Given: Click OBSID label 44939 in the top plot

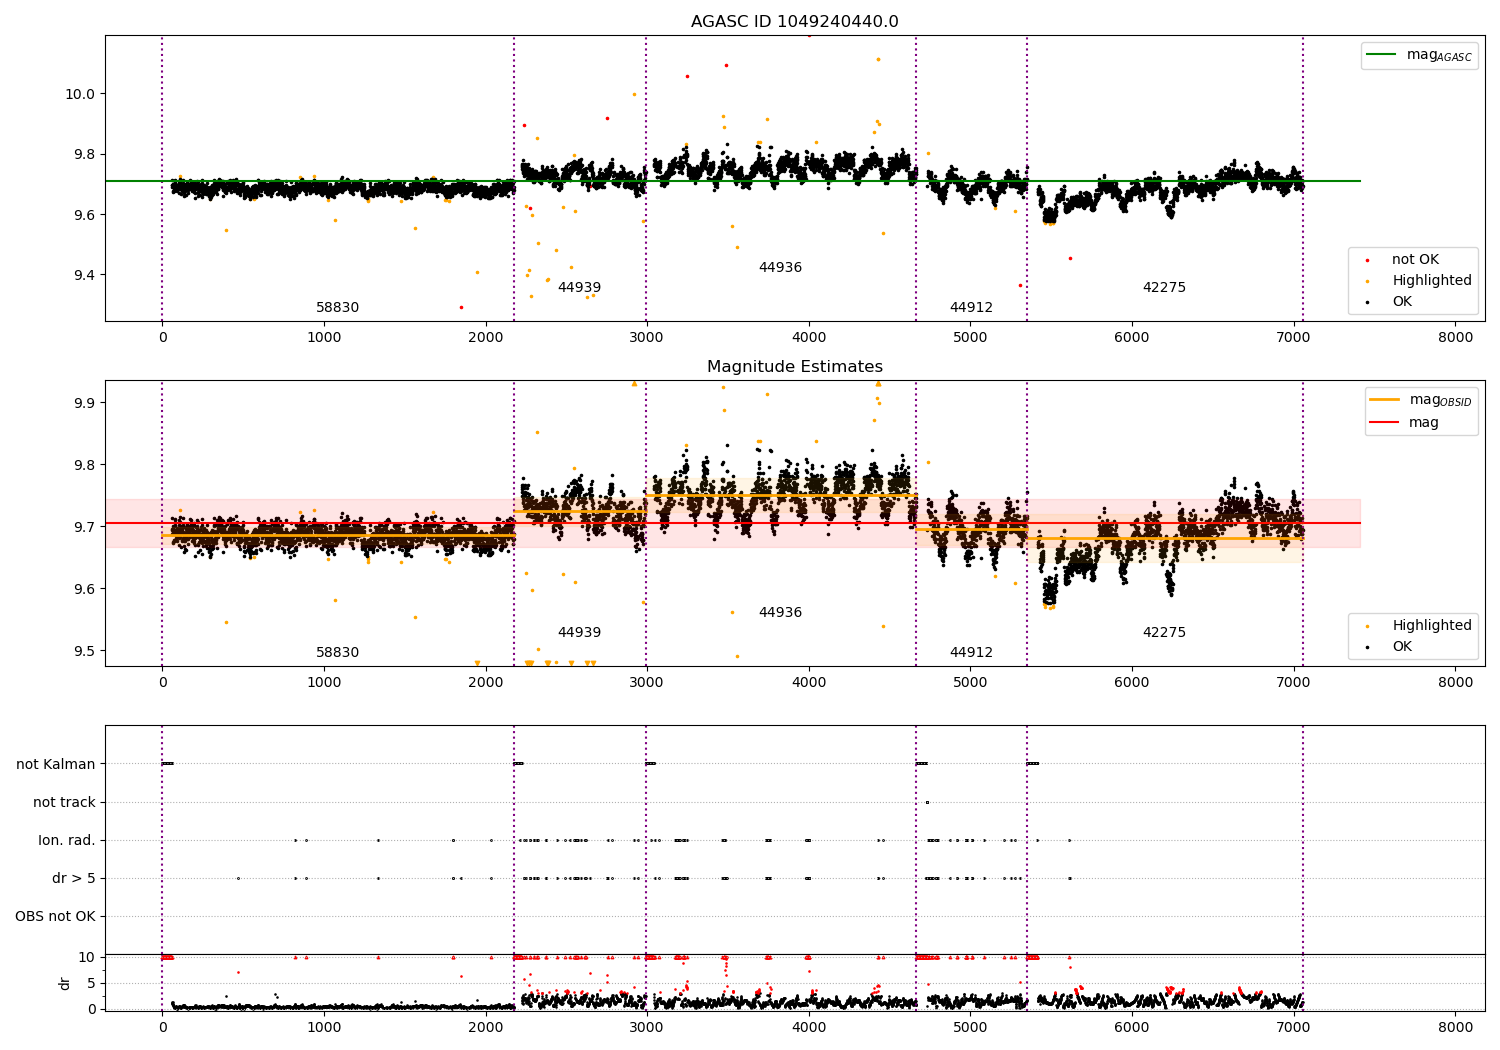Looking at the screenshot, I should tap(579, 288).
